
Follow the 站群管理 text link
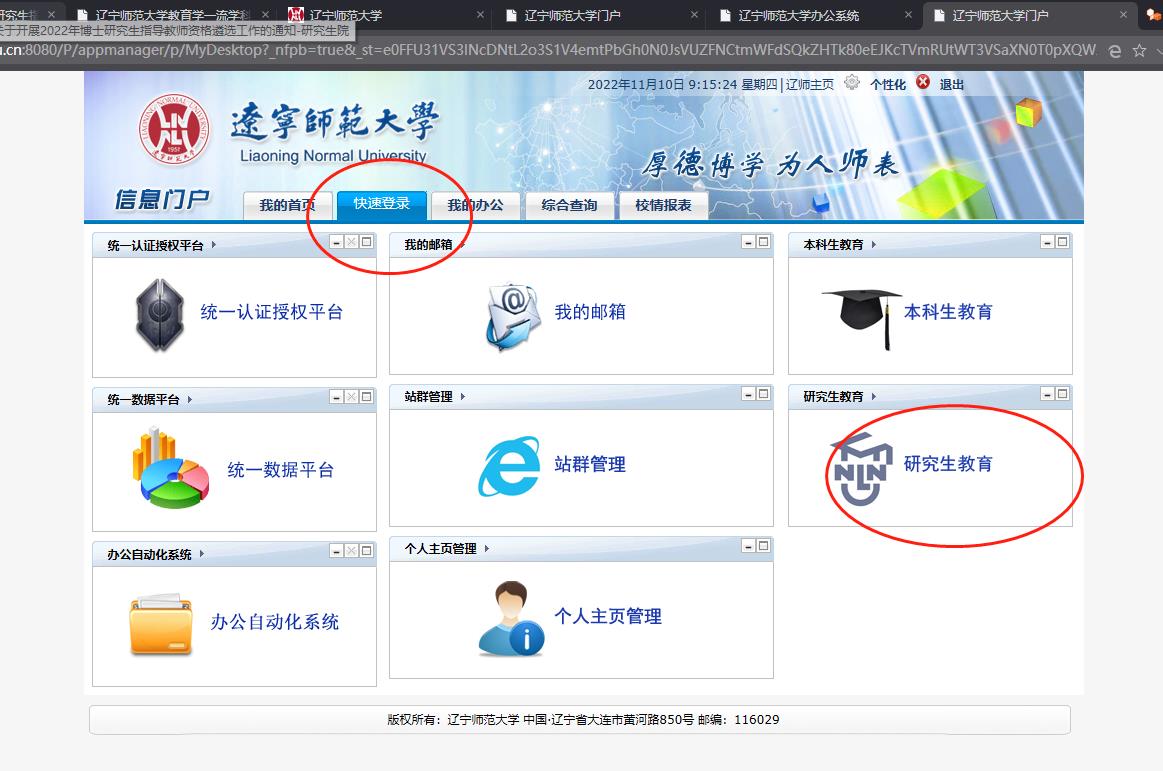point(590,465)
